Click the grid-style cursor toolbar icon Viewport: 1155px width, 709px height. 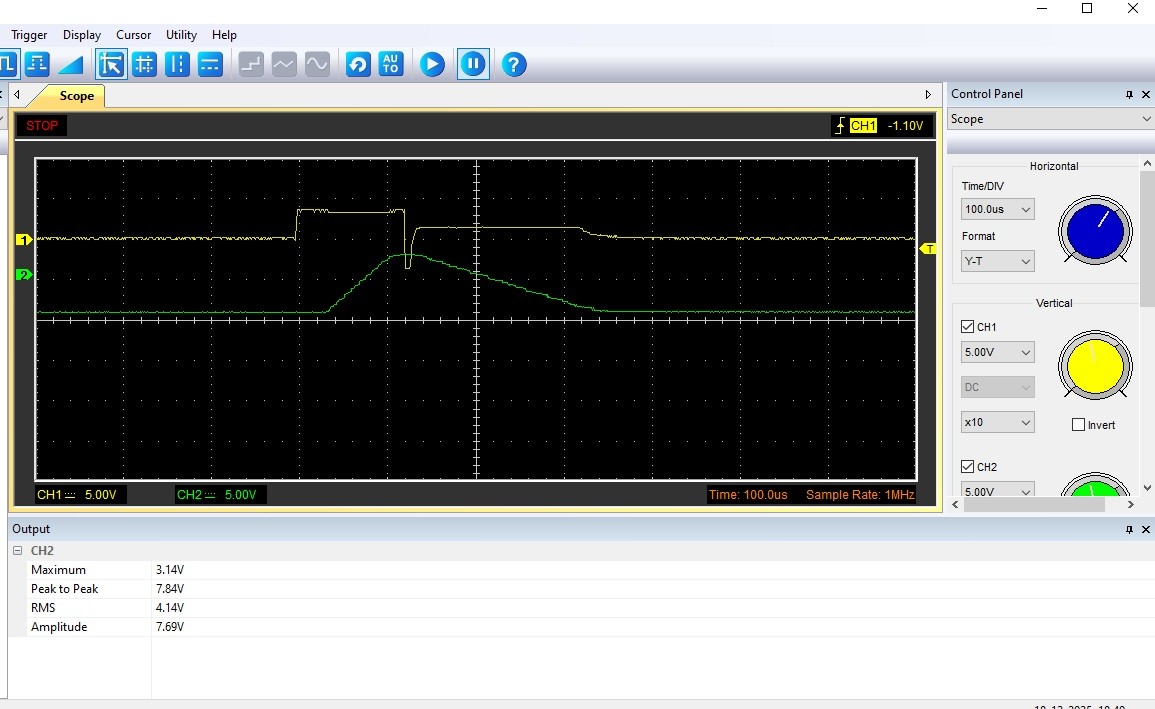pos(144,65)
